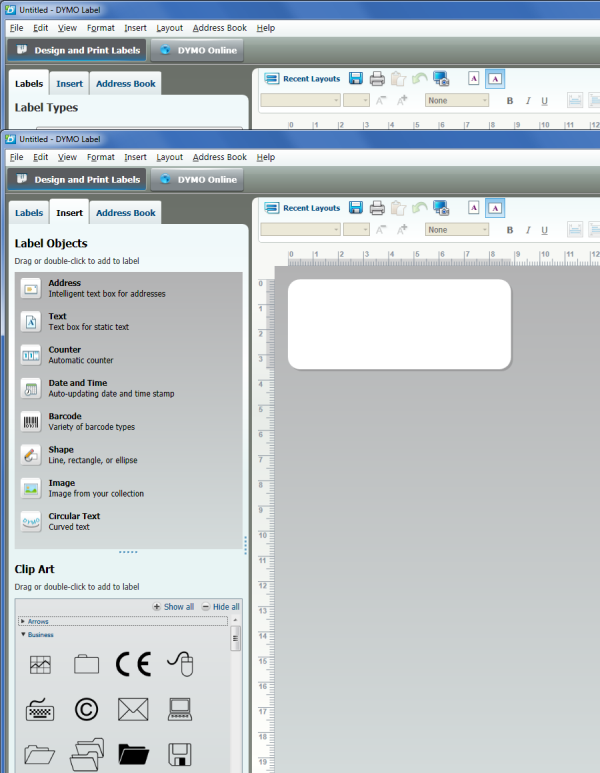The width and height of the screenshot is (600, 773).
Task: Select the stacked folders clip art
Action: 87,754
